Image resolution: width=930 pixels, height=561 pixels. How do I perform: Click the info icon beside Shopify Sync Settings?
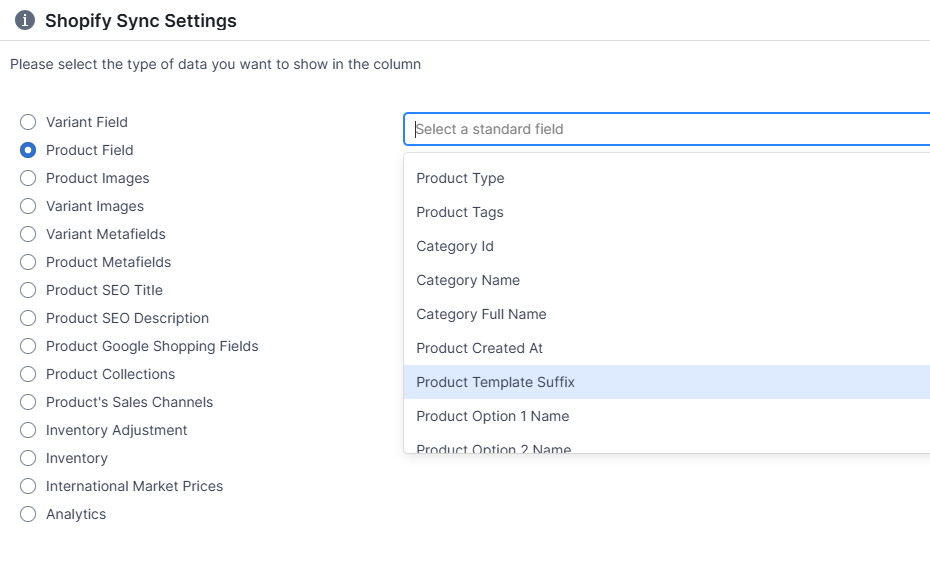click(x=24, y=20)
